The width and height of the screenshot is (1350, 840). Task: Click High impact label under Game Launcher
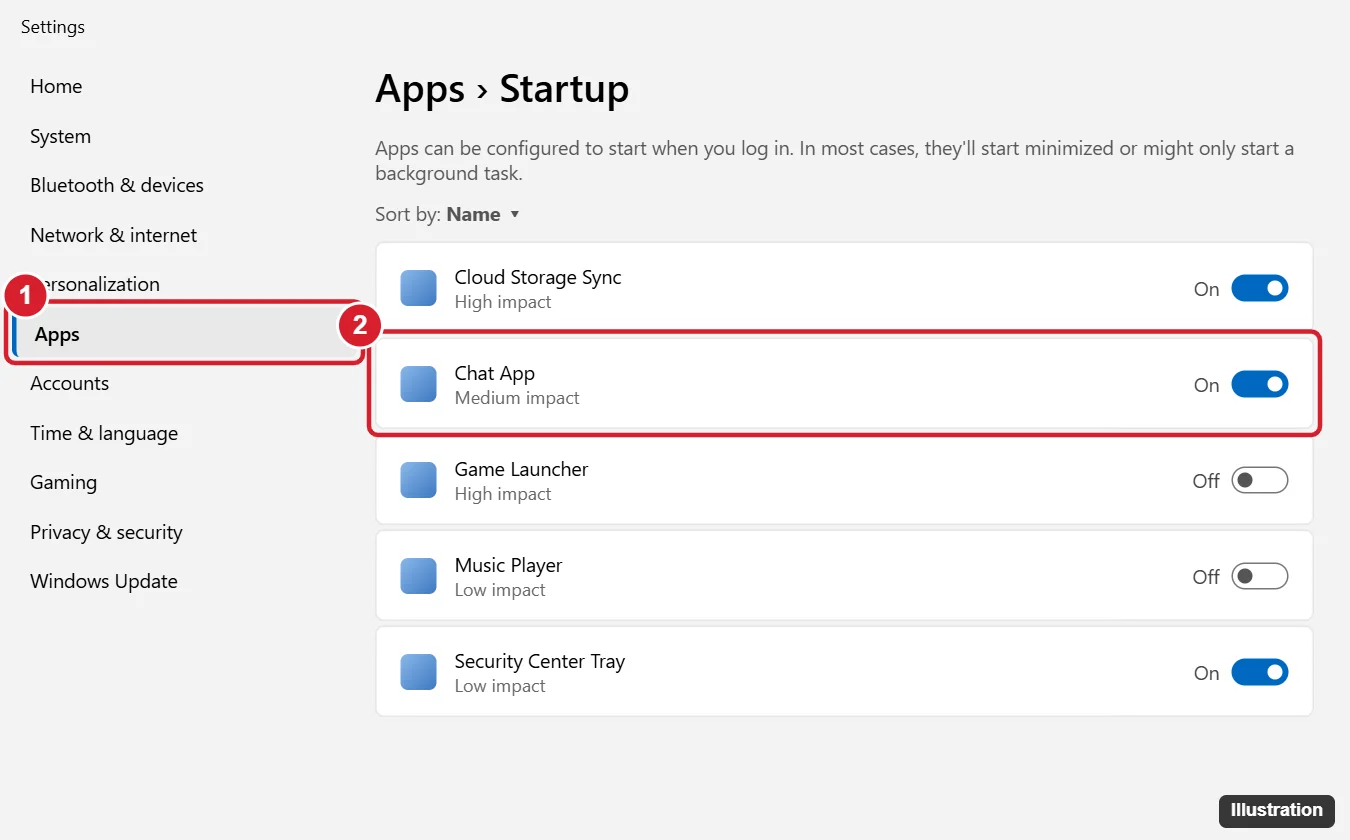pos(503,494)
